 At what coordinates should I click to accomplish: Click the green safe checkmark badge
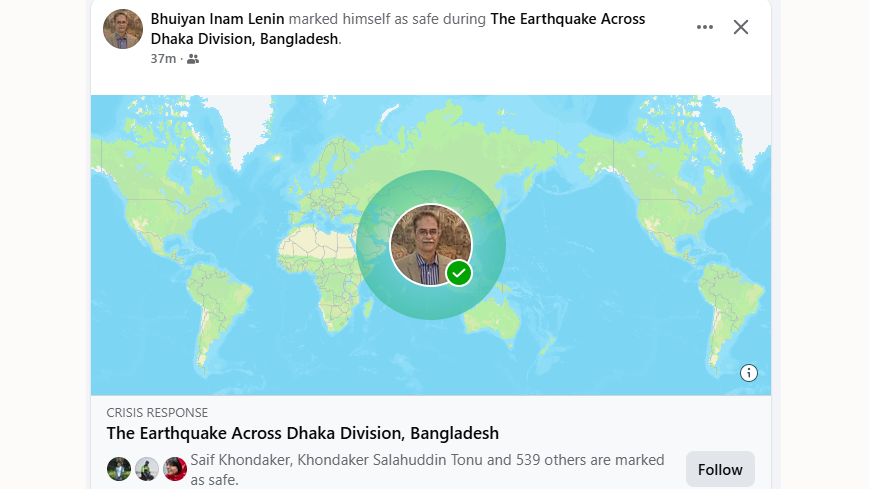point(459,272)
